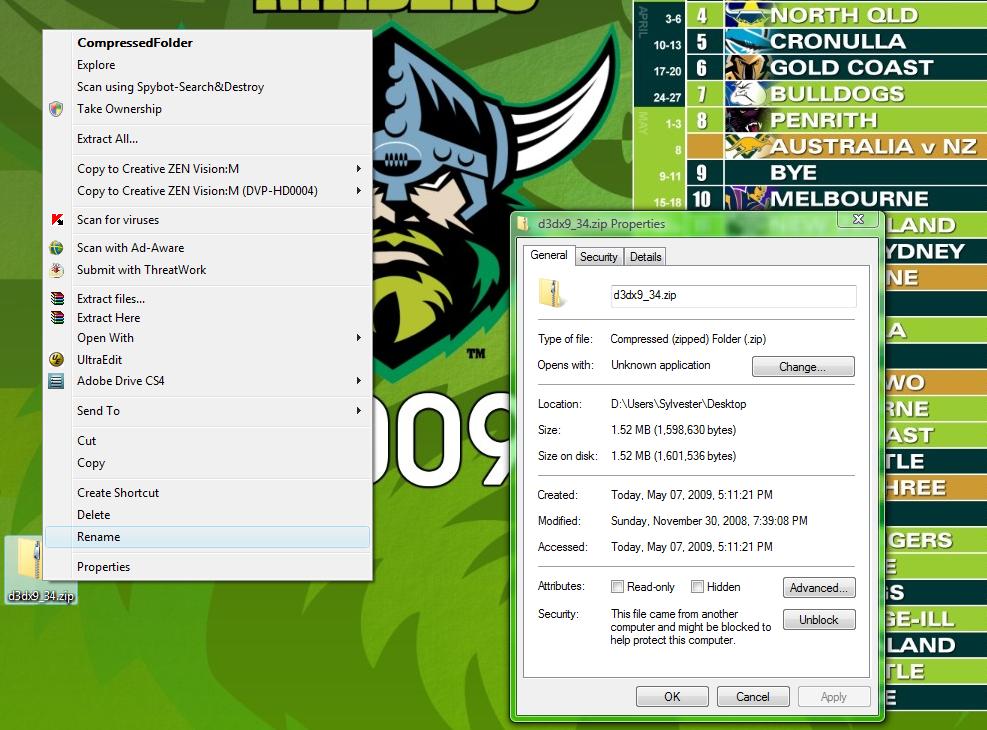Click the zipped folder icon in Properties dialog

552,294
